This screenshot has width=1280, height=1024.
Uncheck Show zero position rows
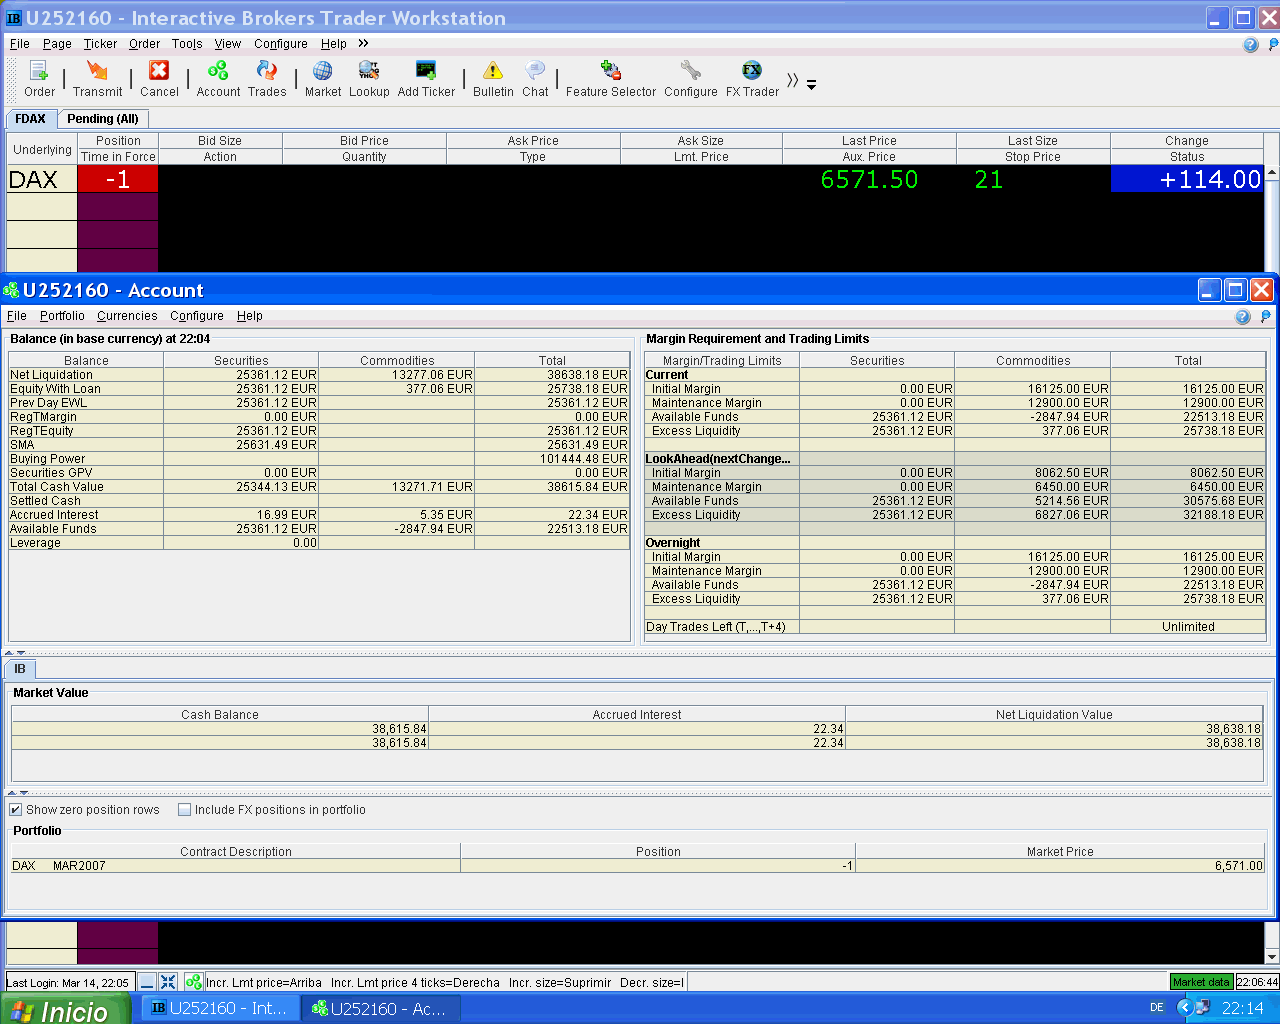tap(16, 810)
